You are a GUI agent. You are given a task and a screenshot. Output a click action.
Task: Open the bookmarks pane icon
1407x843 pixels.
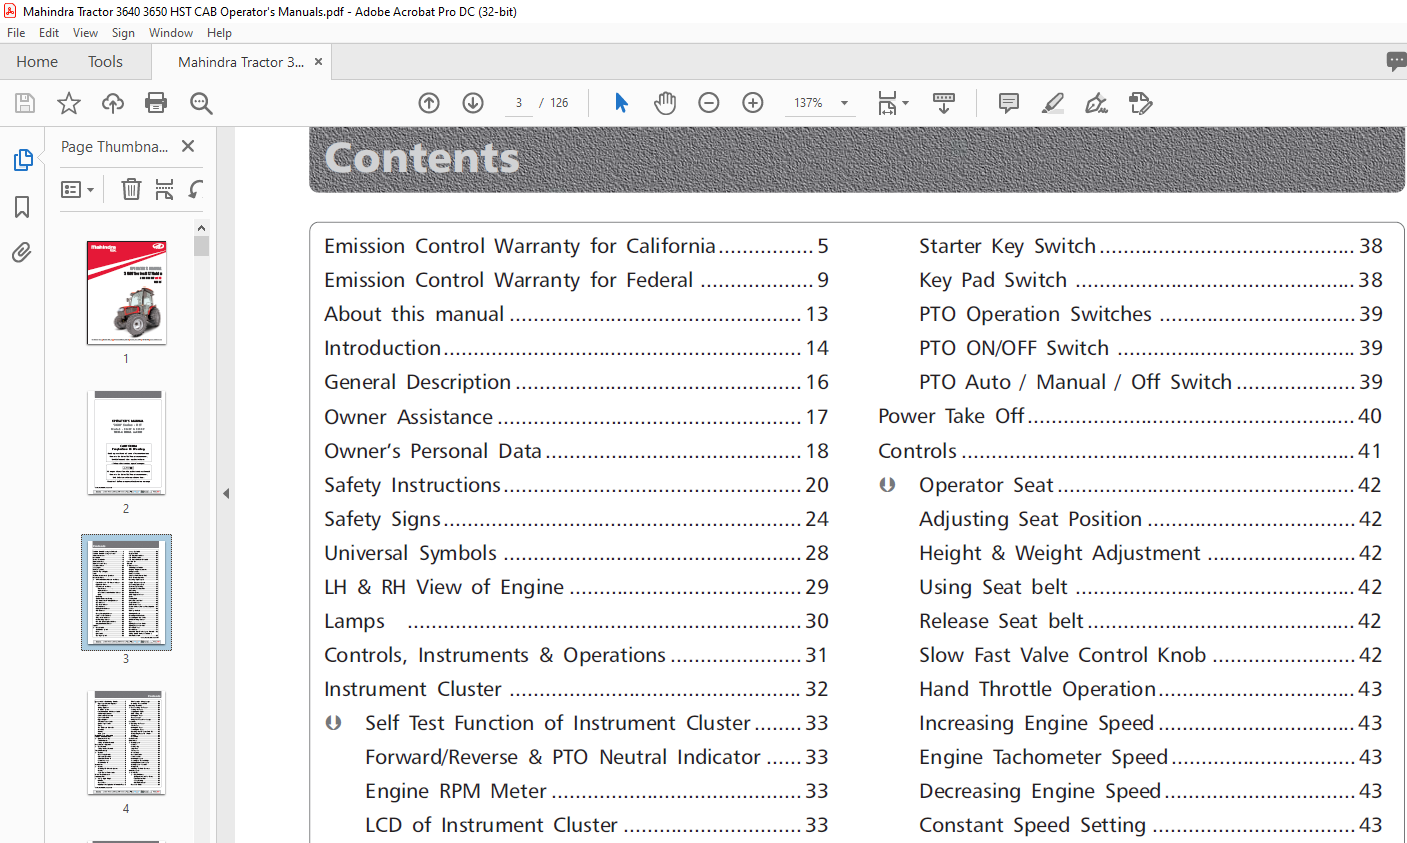click(22, 207)
